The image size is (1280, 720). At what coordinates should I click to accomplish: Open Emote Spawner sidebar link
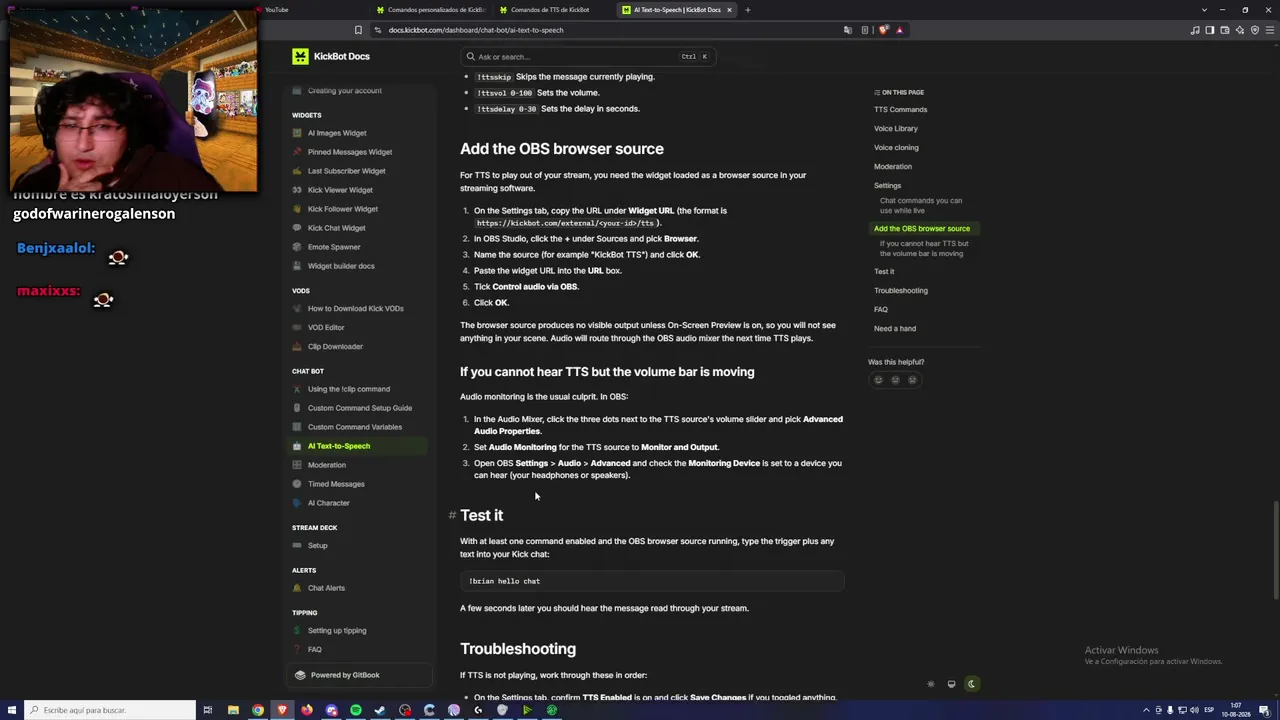pyautogui.click(x=334, y=247)
